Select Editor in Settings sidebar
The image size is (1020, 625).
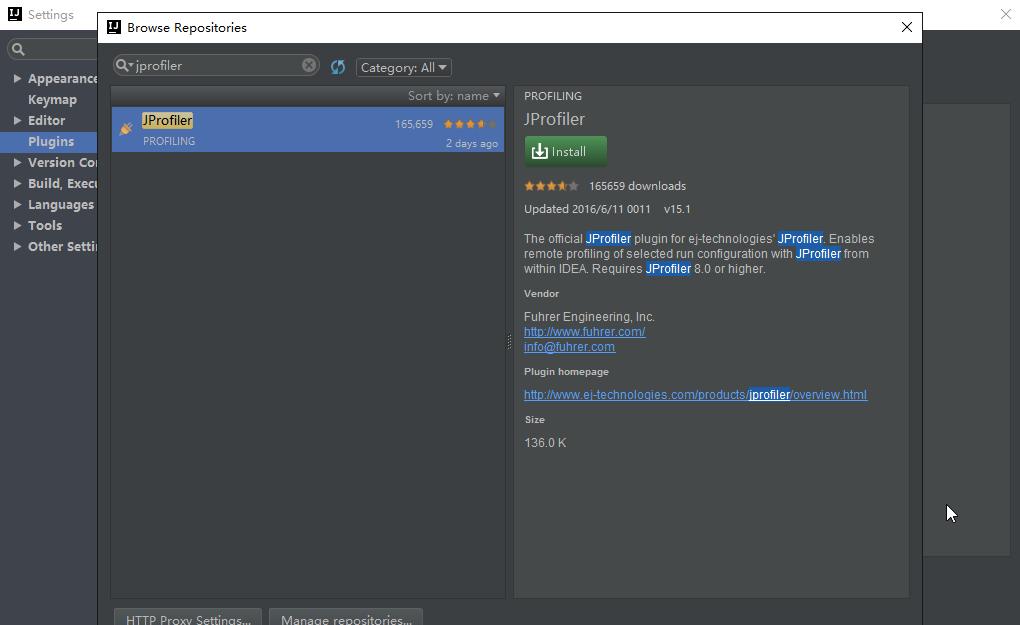point(46,120)
